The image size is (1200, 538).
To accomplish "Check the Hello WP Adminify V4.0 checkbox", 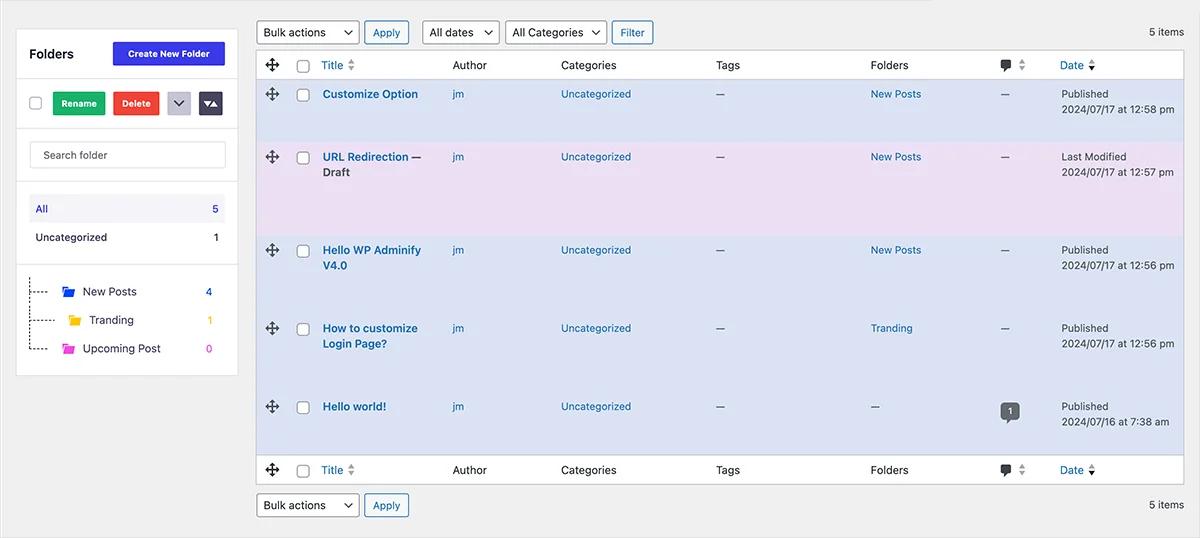I will (x=303, y=251).
